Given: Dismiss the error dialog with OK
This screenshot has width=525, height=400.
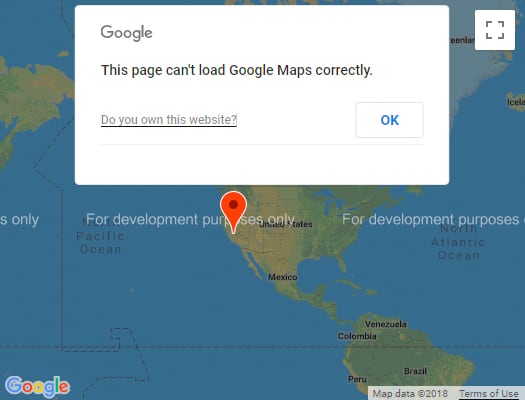Looking at the screenshot, I should (x=389, y=120).
